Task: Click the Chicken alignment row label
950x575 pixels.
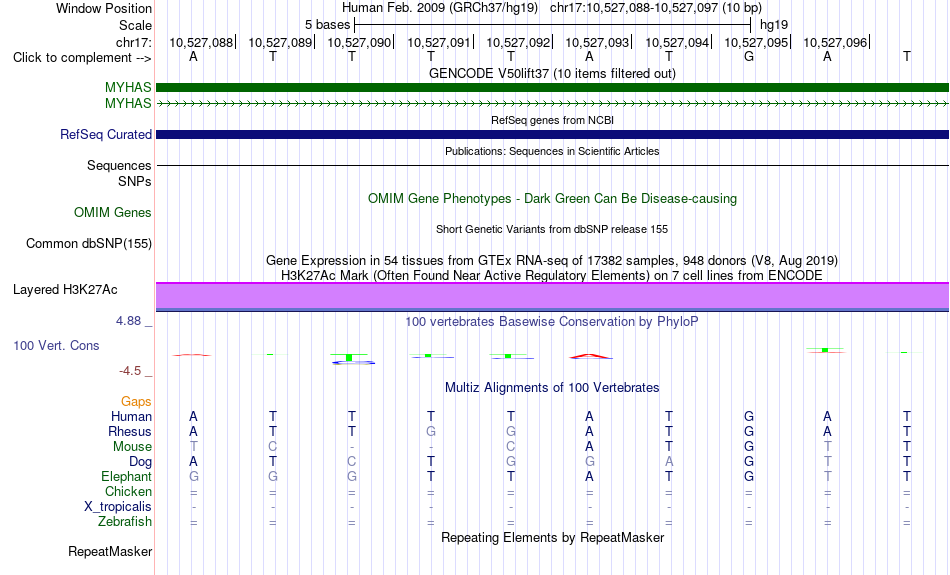Action: [128, 491]
